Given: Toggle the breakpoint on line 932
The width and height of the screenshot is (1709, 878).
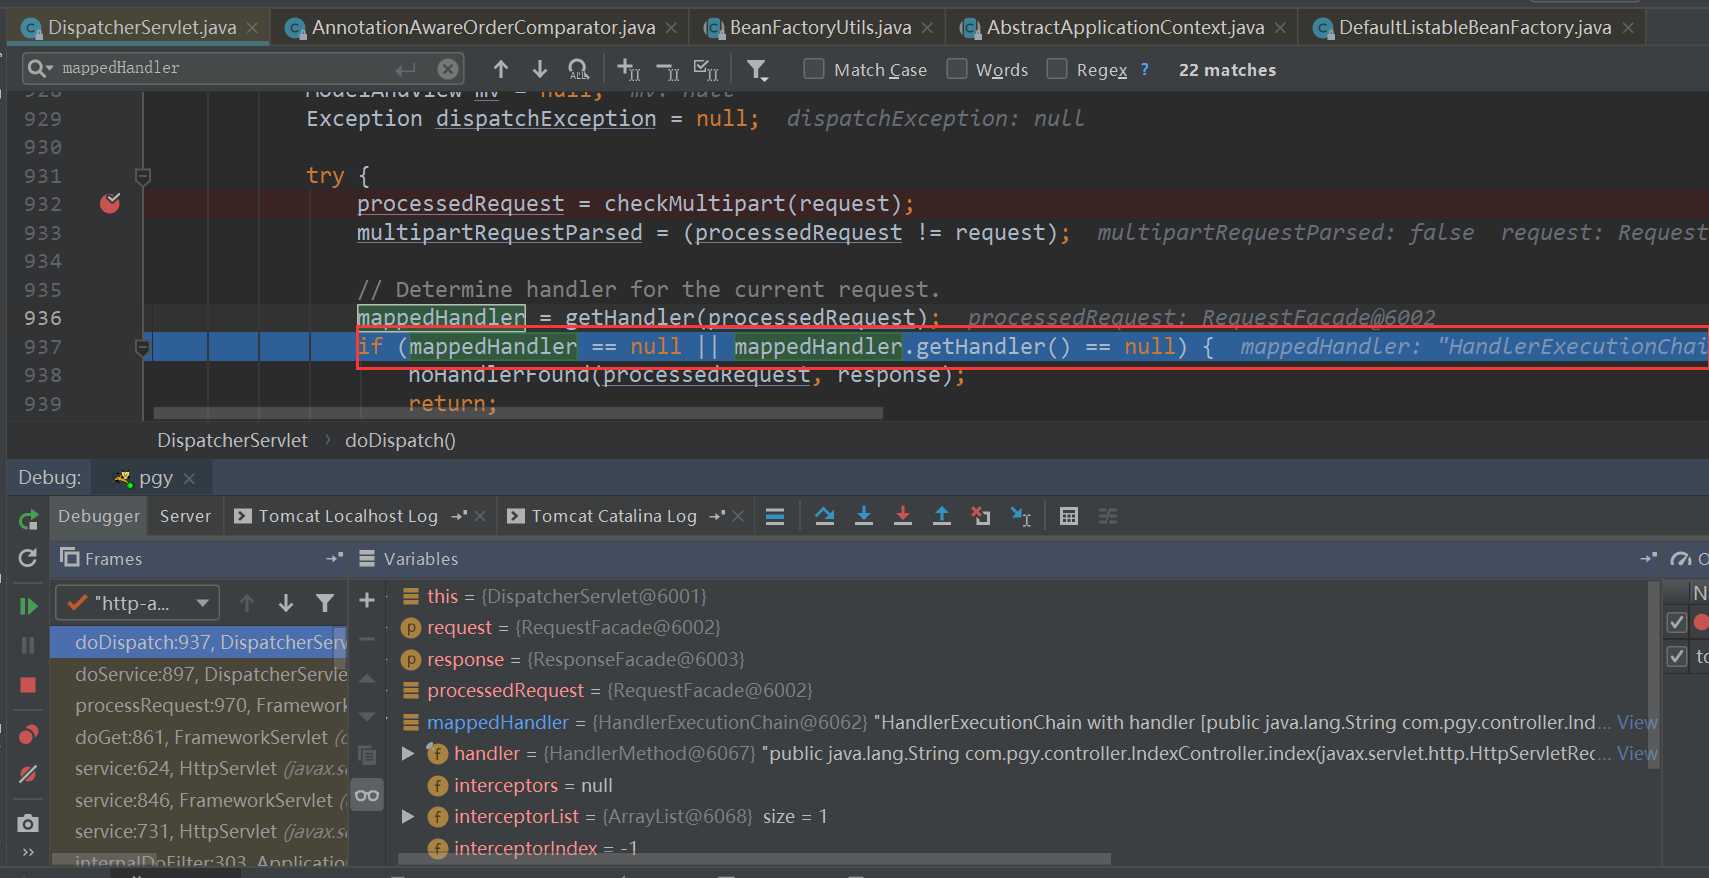Looking at the screenshot, I should (110, 204).
